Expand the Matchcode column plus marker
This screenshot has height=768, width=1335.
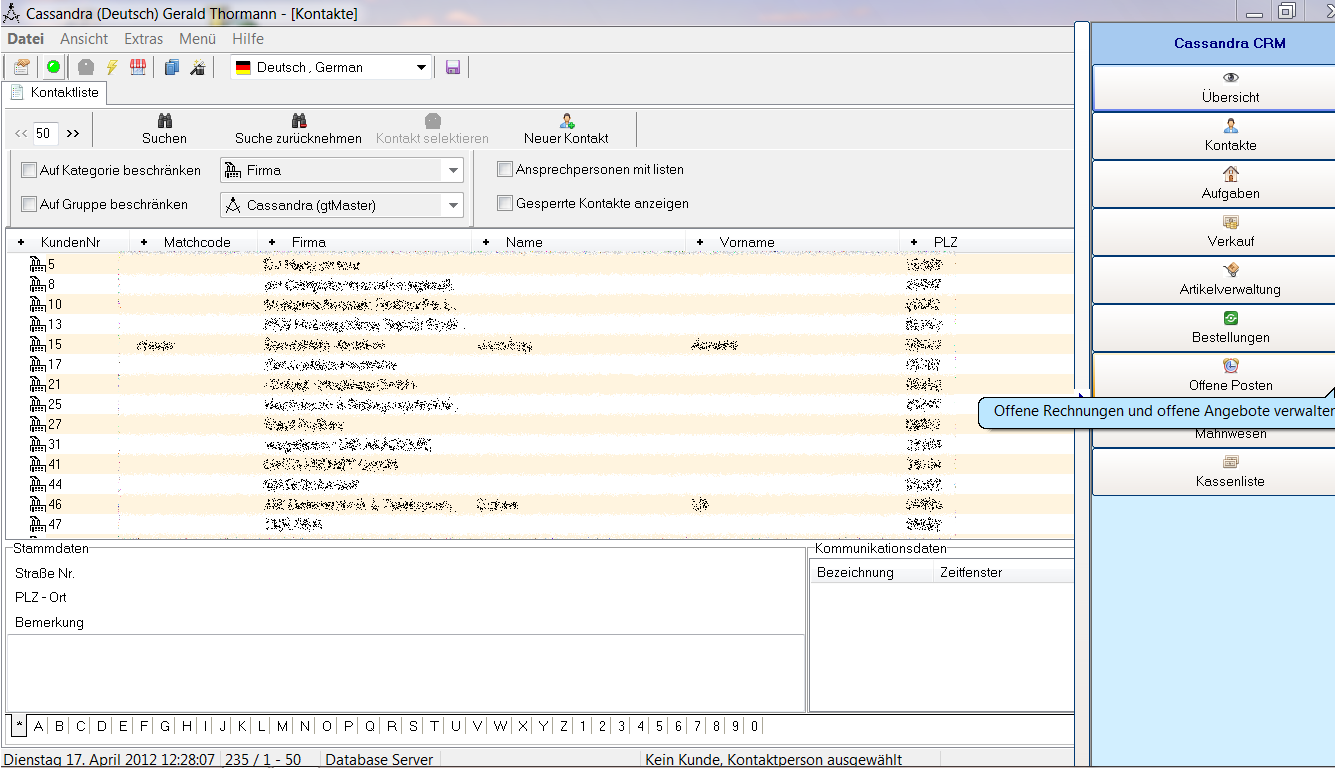(144, 242)
